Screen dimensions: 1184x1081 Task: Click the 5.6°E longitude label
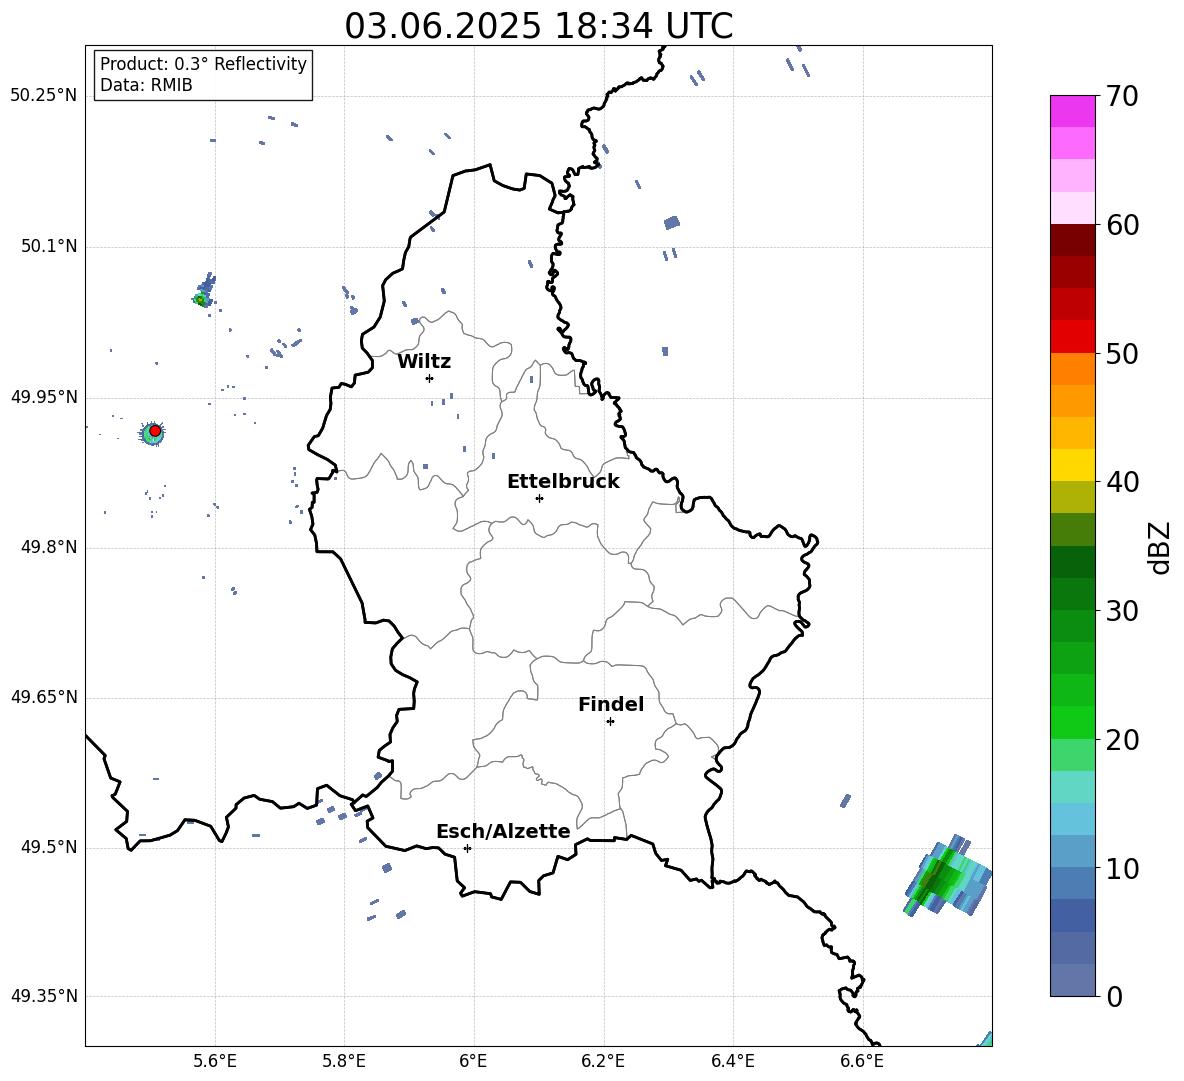[215, 1062]
